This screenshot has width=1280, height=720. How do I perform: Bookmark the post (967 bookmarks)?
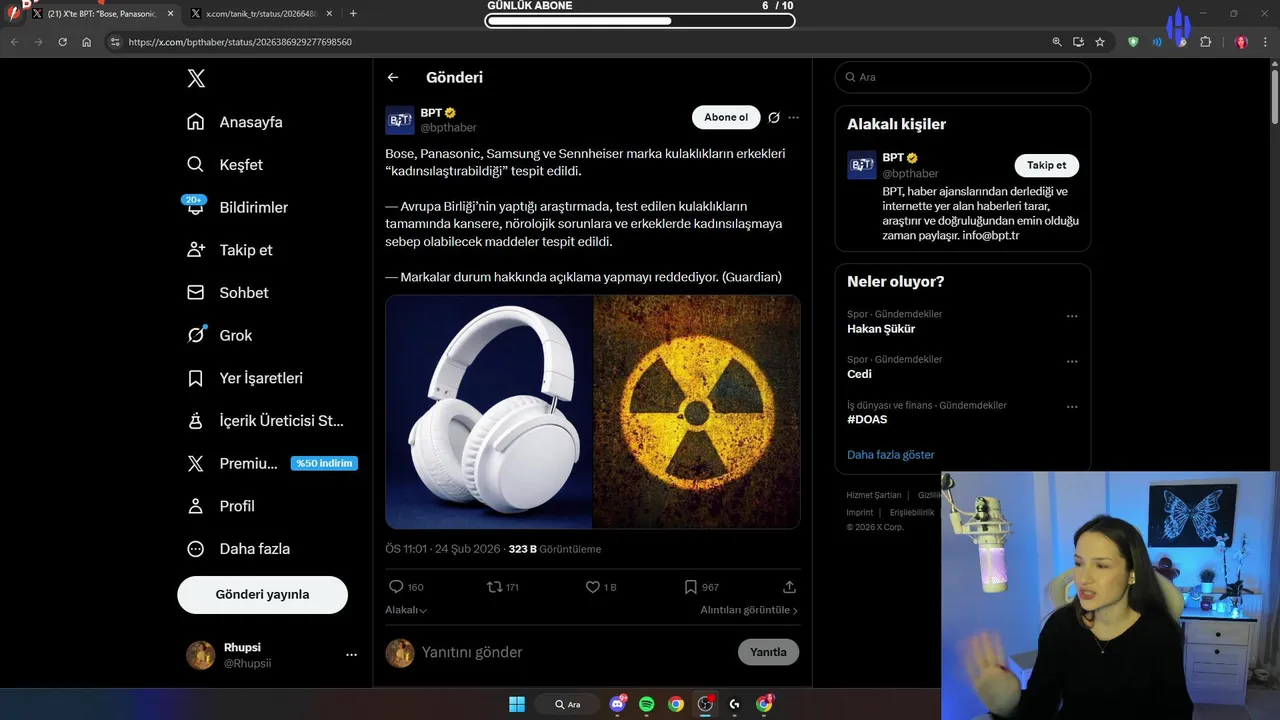click(x=690, y=587)
